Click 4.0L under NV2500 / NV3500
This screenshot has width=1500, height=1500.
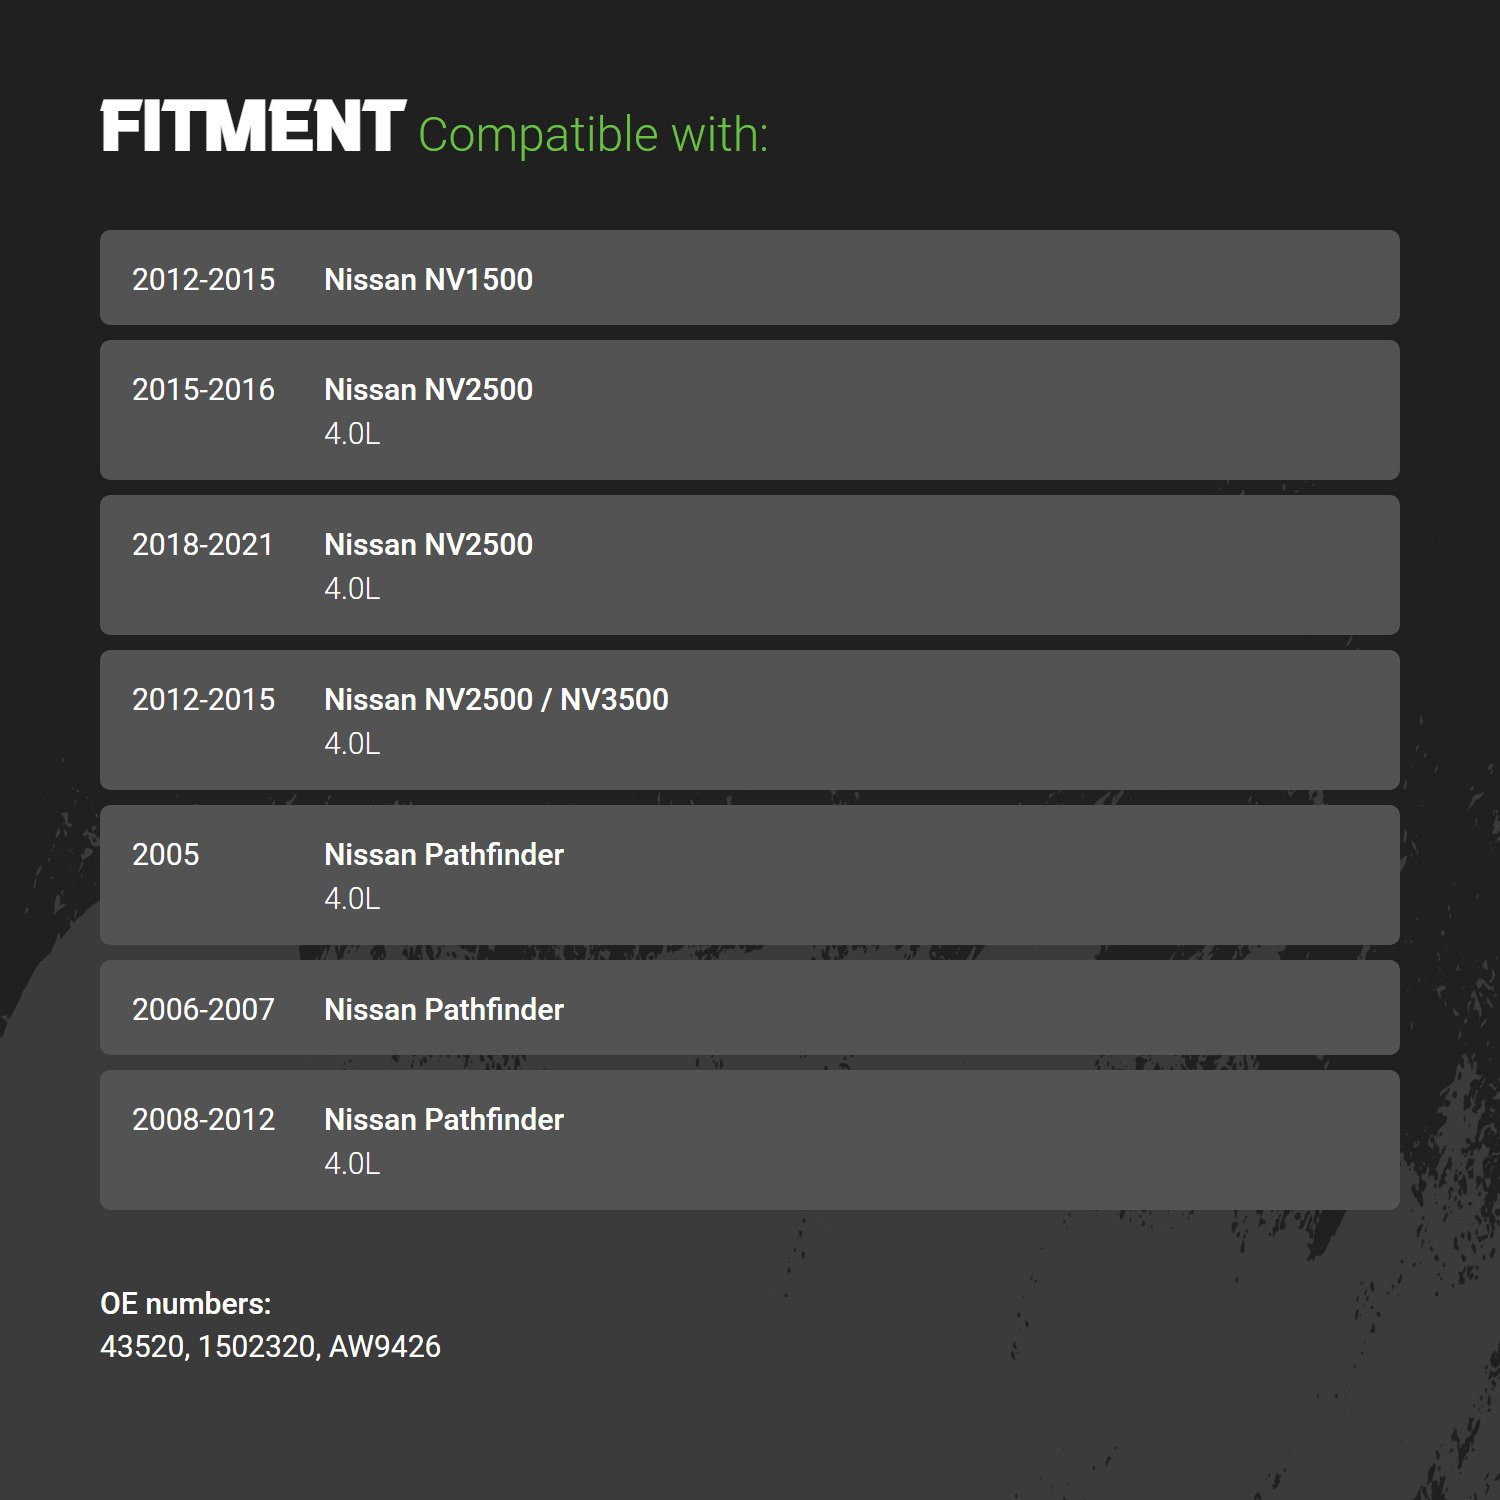tap(352, 744)
